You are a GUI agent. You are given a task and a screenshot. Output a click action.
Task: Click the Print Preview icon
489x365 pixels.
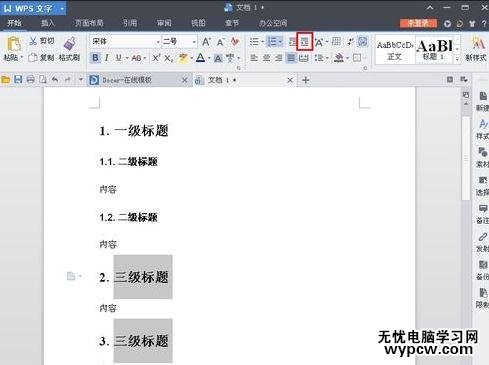pos(43,80)
